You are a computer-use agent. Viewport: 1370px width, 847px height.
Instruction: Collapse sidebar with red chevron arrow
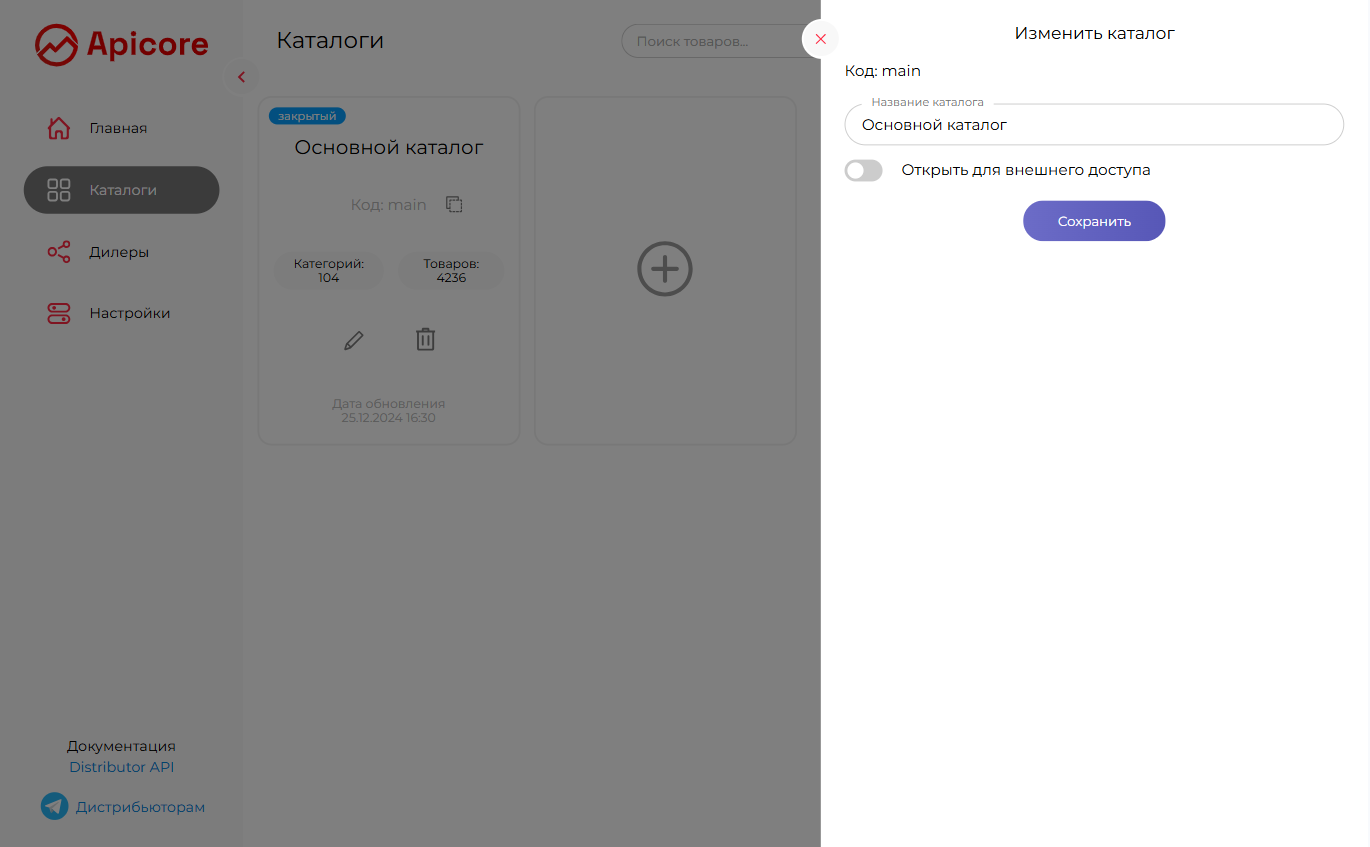[x=241, y=77]
